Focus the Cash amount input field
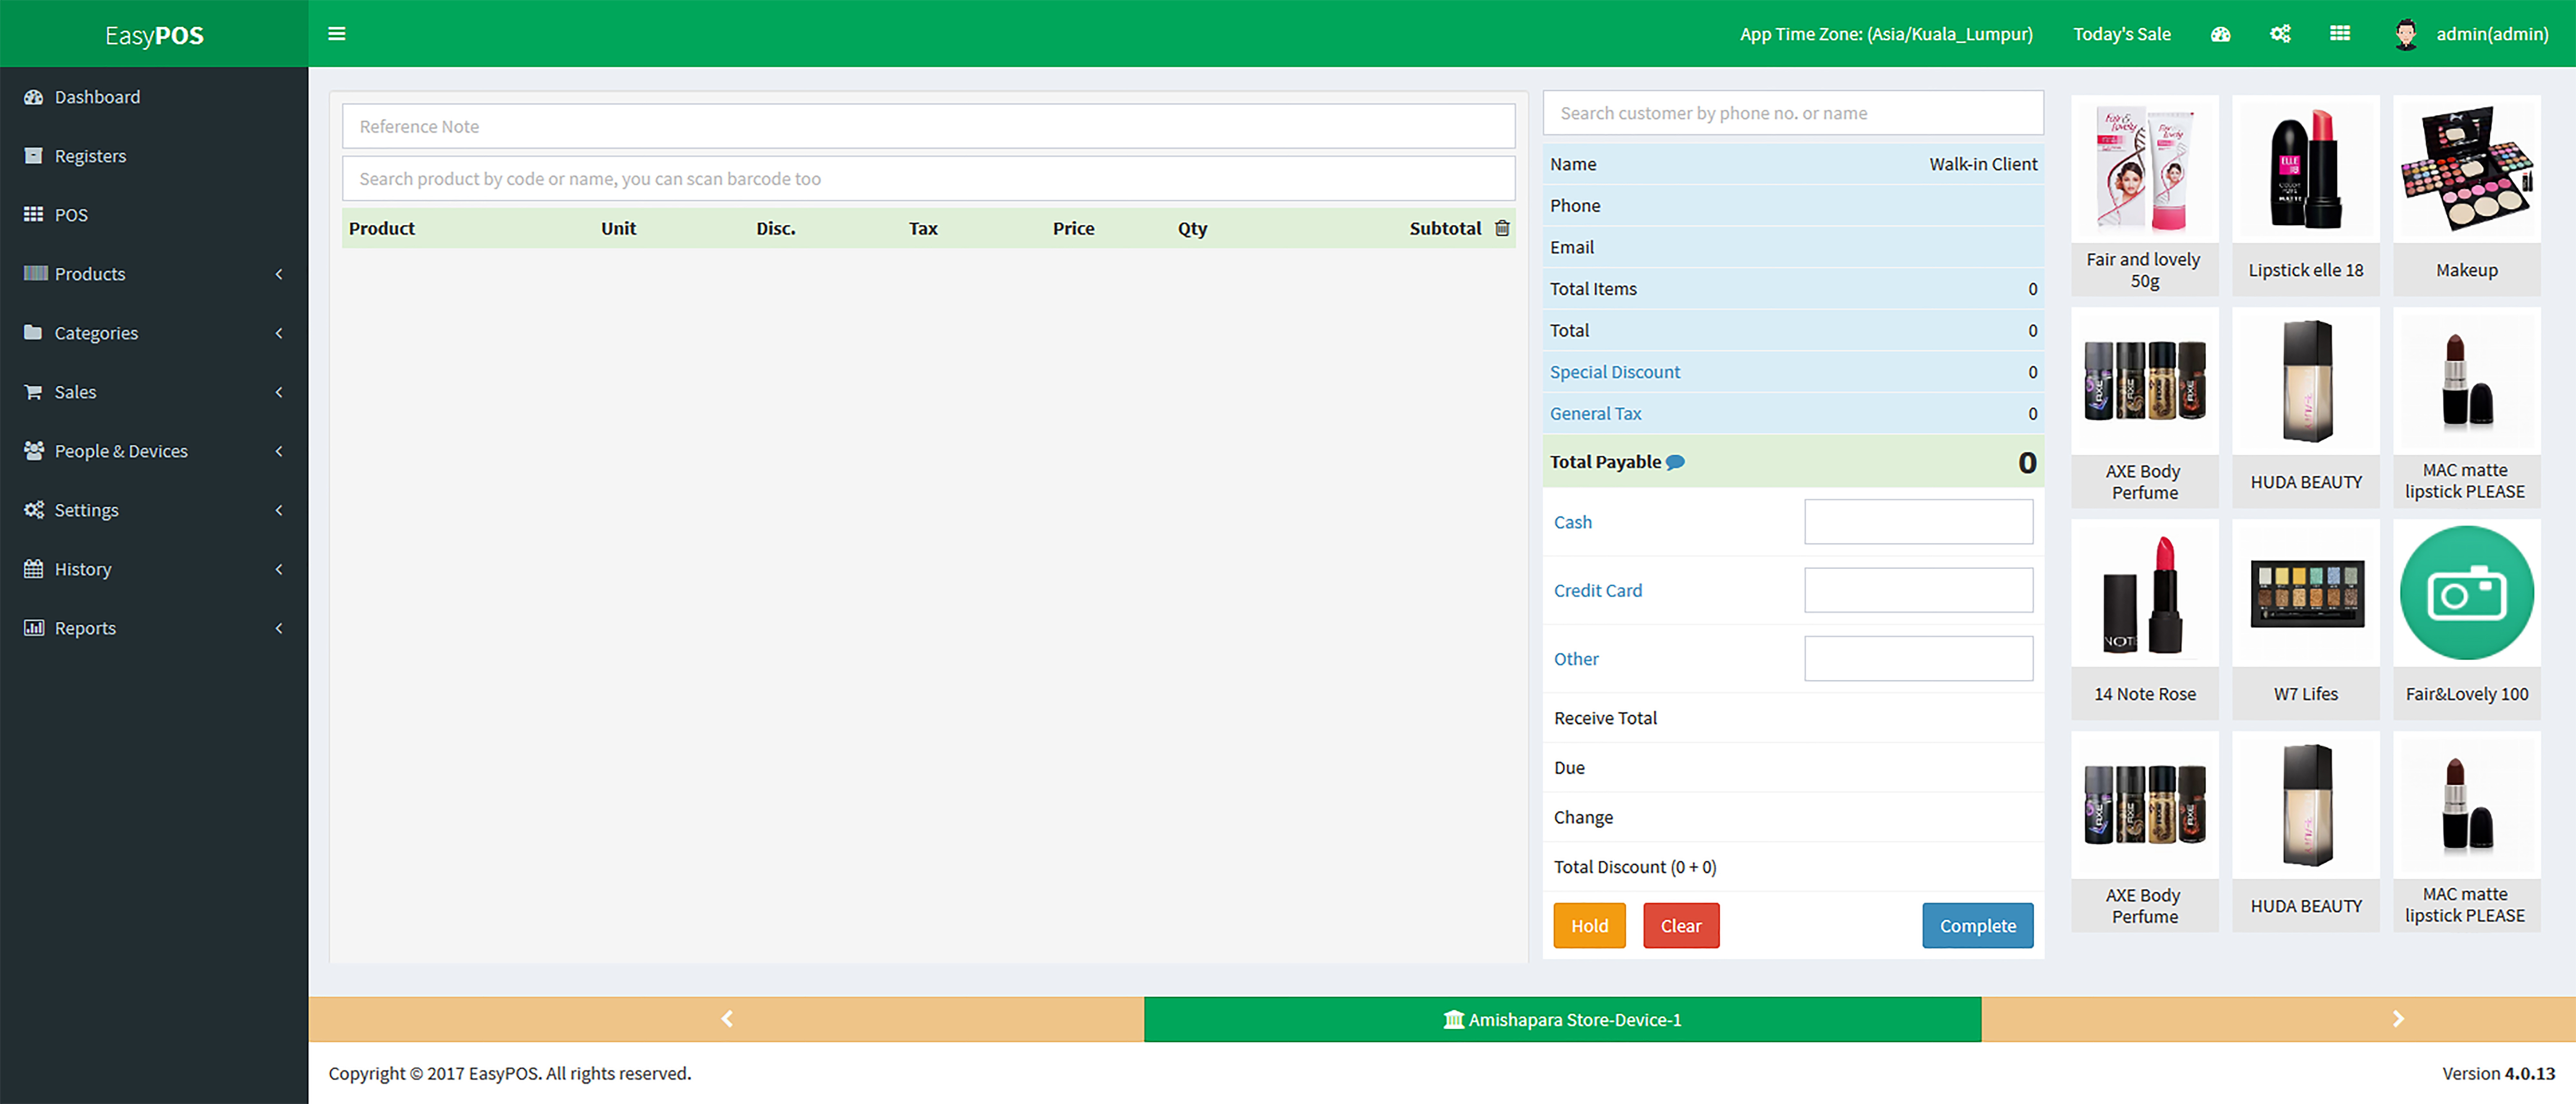This screenshot has height=1104, width=2576. (1918, 522)
